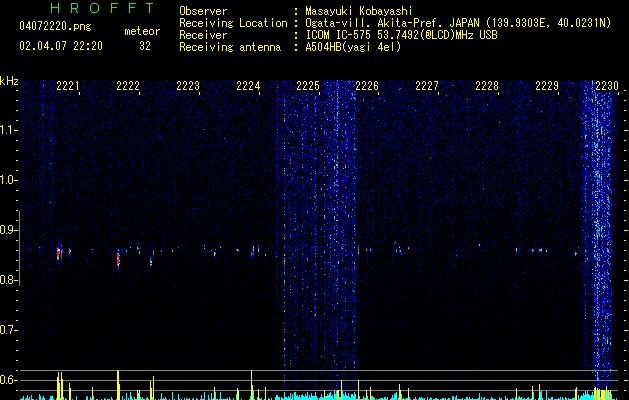Click the 2229 time marker
The height and width of the screenshot is (400, 629).
pyautogui.click(x=547, y=86)
